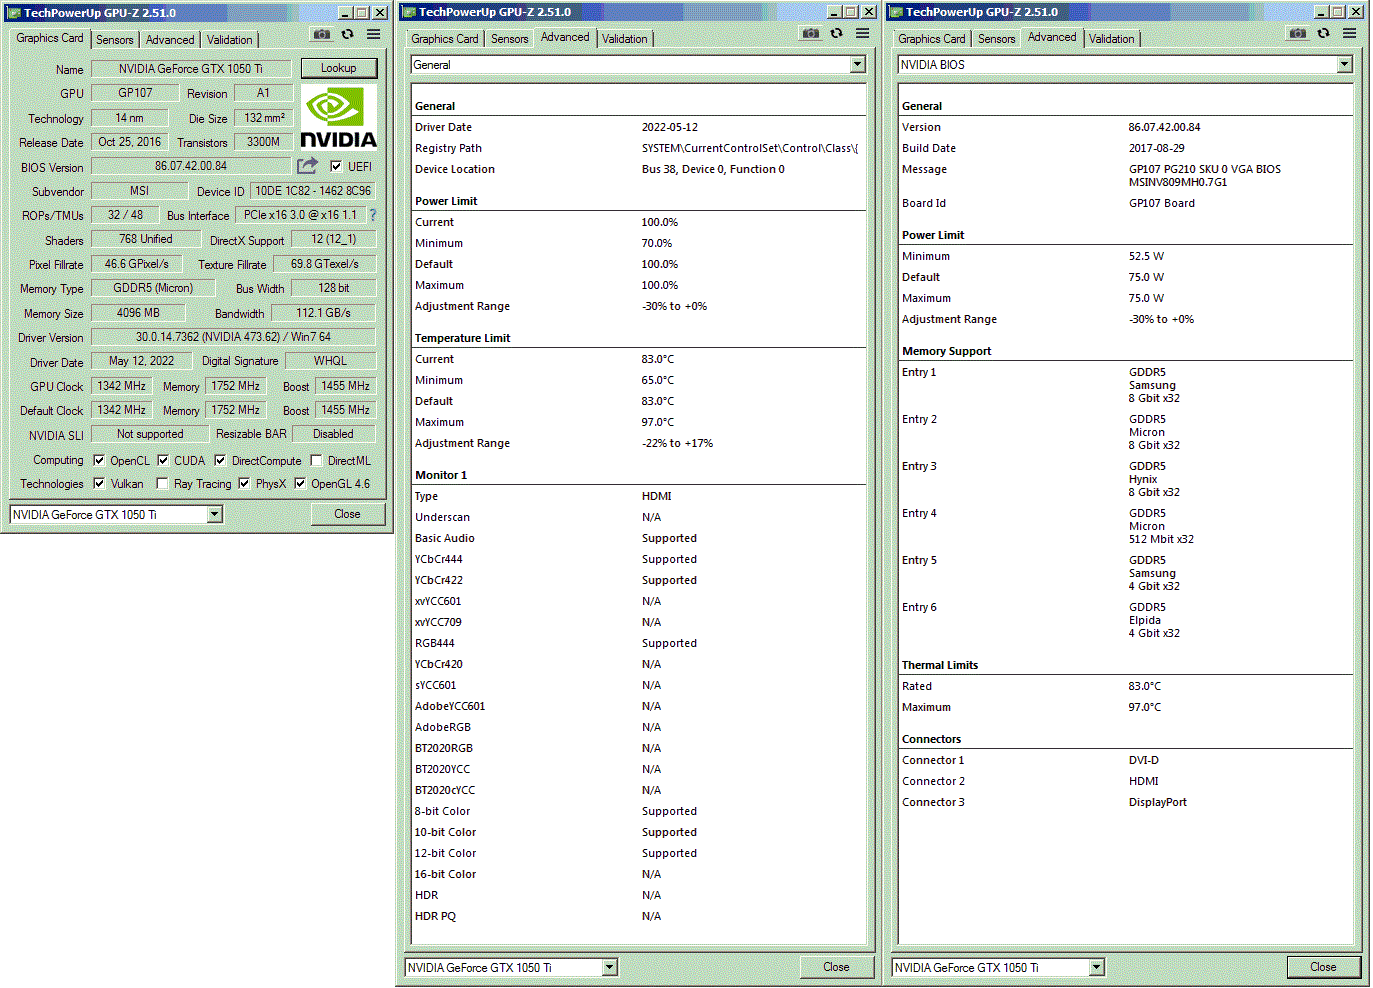Toggle the OpenGL 4.6 checkbox
This screenshot has width=1373, height=988.
tap(300, 483)
